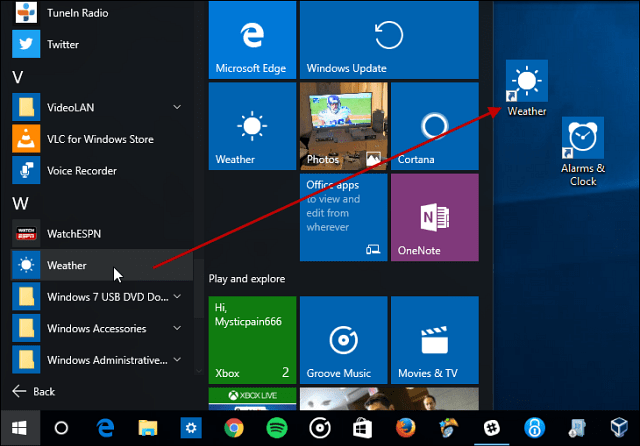Screen dimensions: 640x446
Task: Open the Groove Music tile
Action: pyautogui.click(x=344, y=340)
